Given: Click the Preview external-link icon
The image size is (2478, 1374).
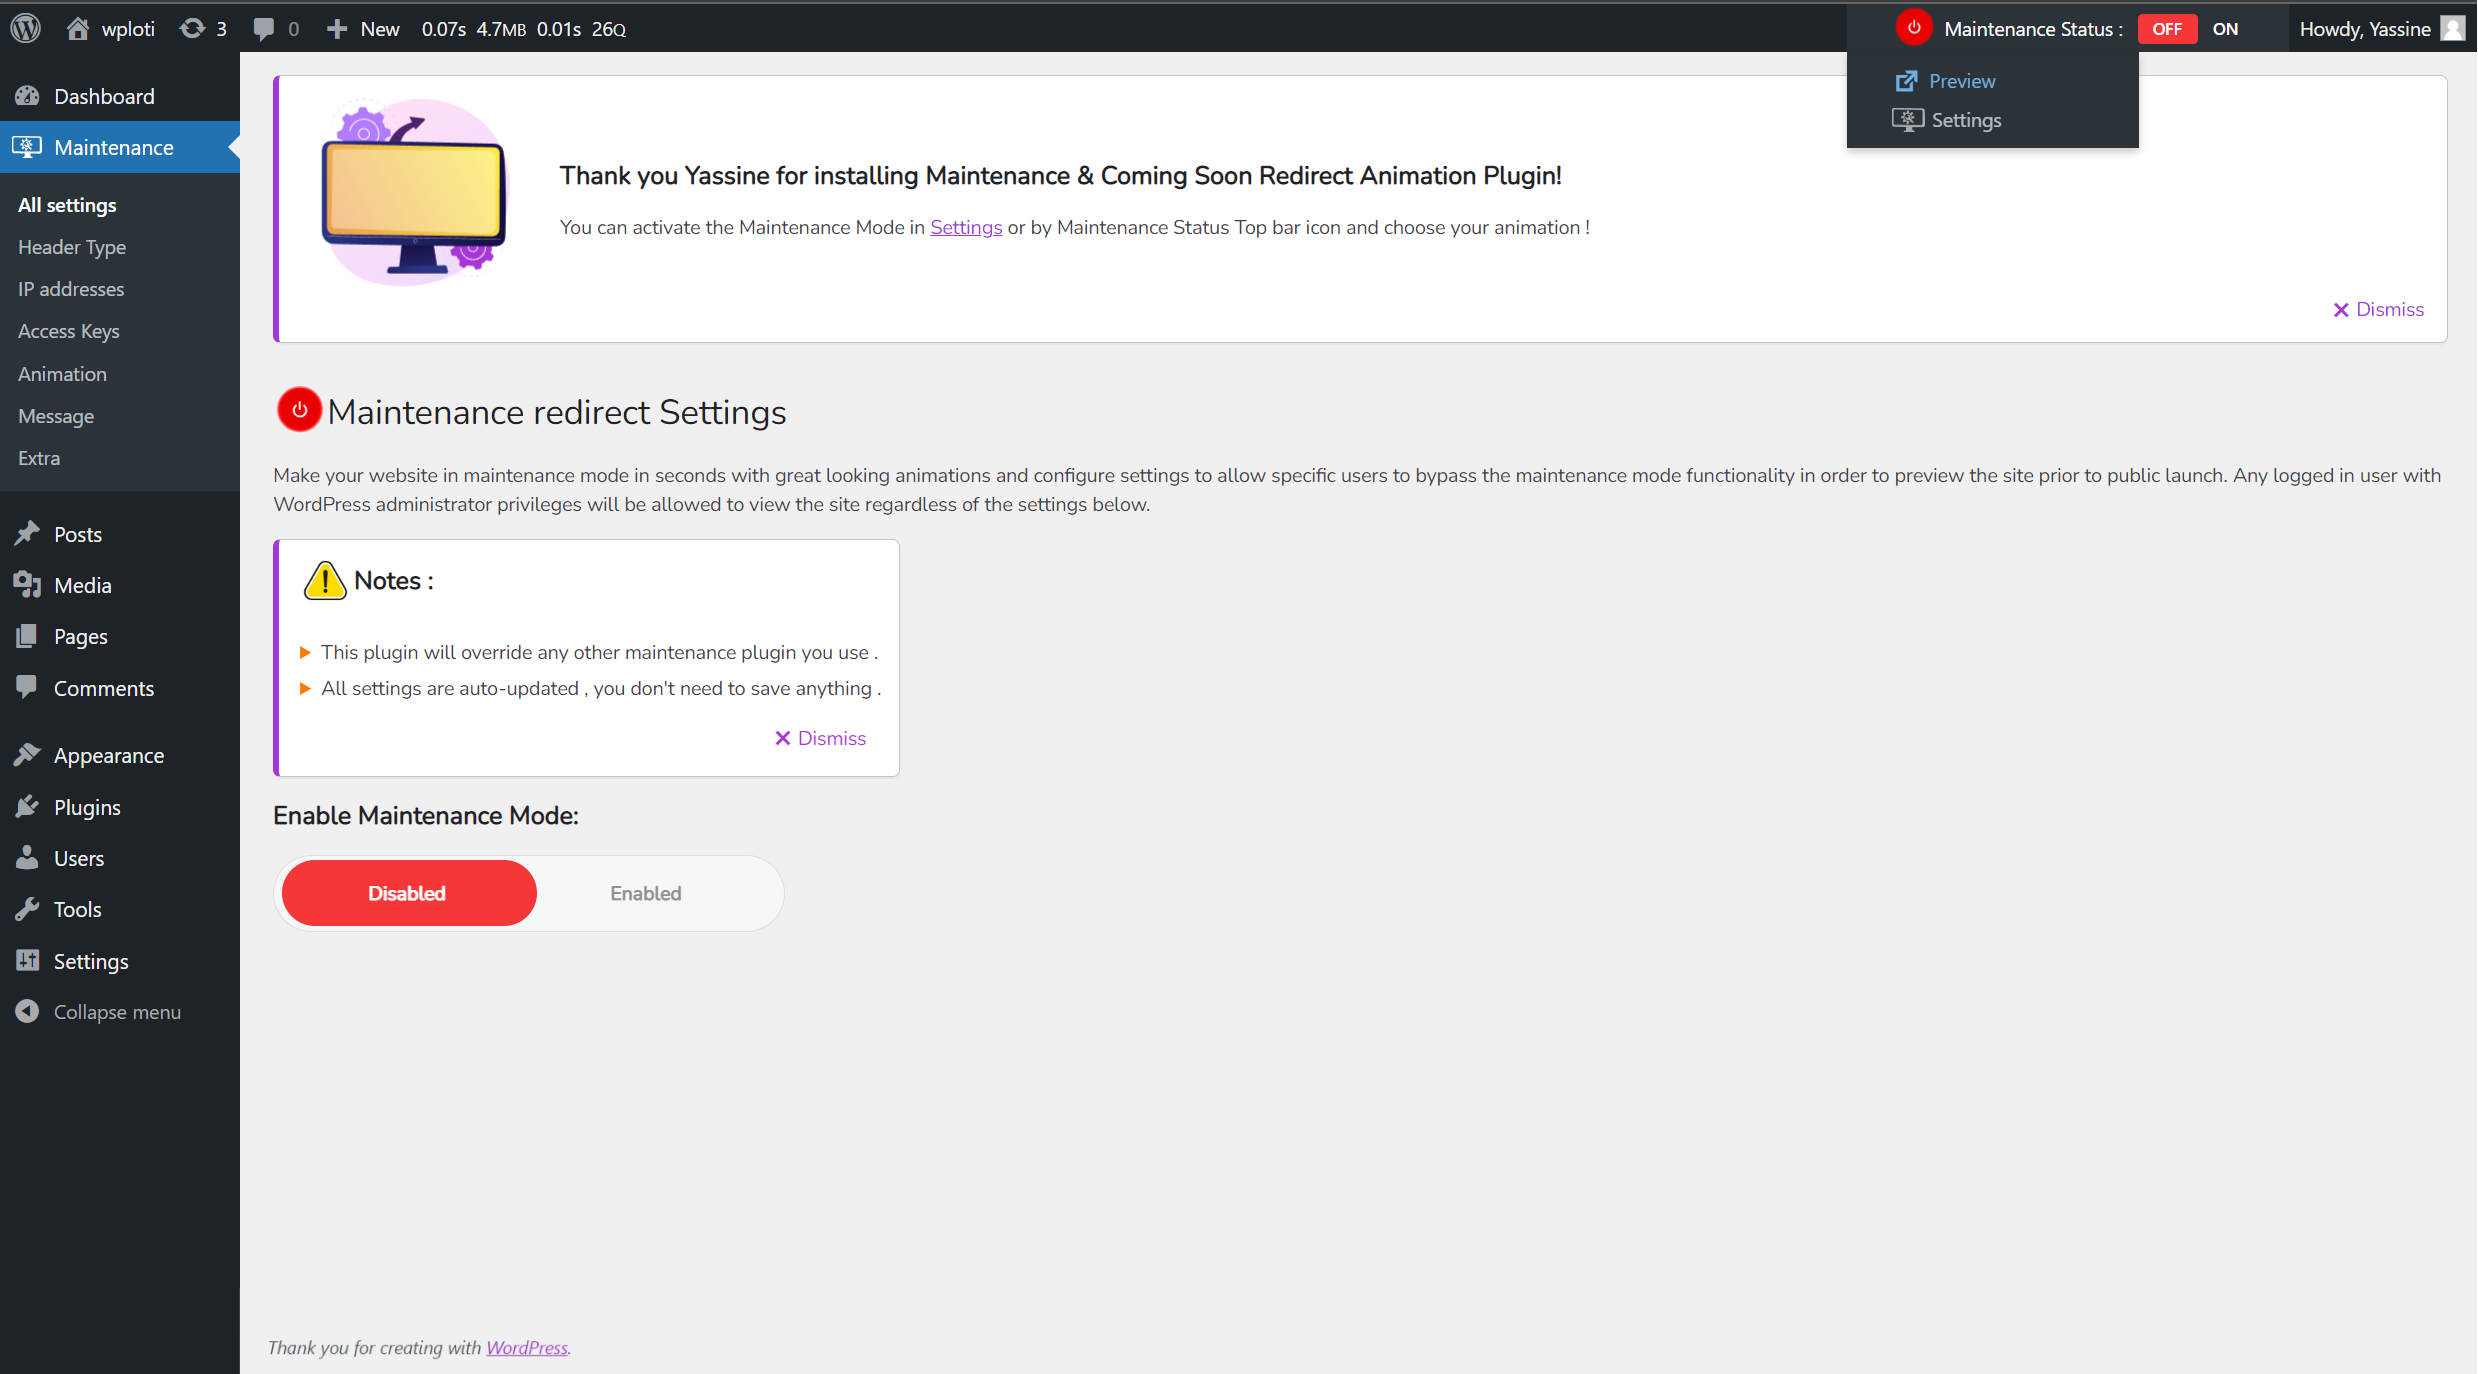Looking at the screenshot, I should point(1907,80).
